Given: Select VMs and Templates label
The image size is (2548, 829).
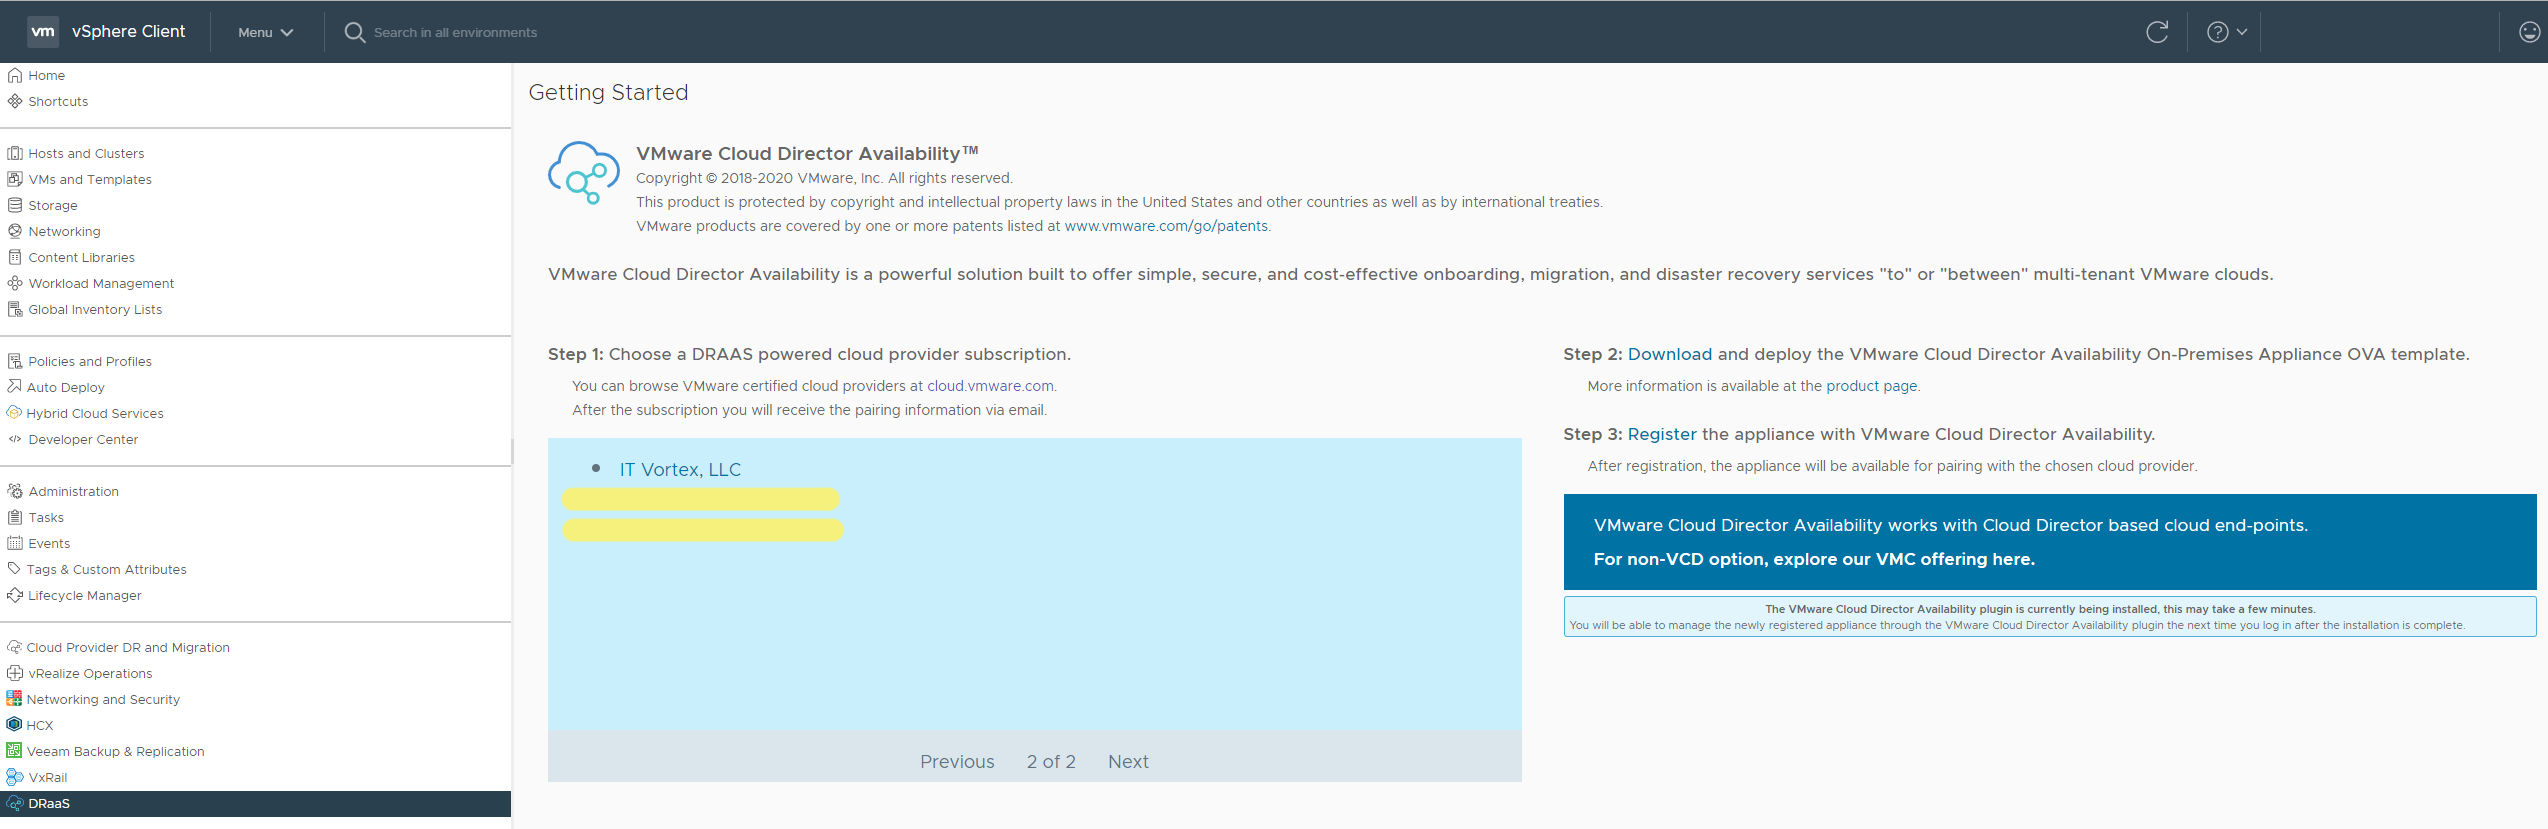Looking at the screenshot, I should coord(90,179).
